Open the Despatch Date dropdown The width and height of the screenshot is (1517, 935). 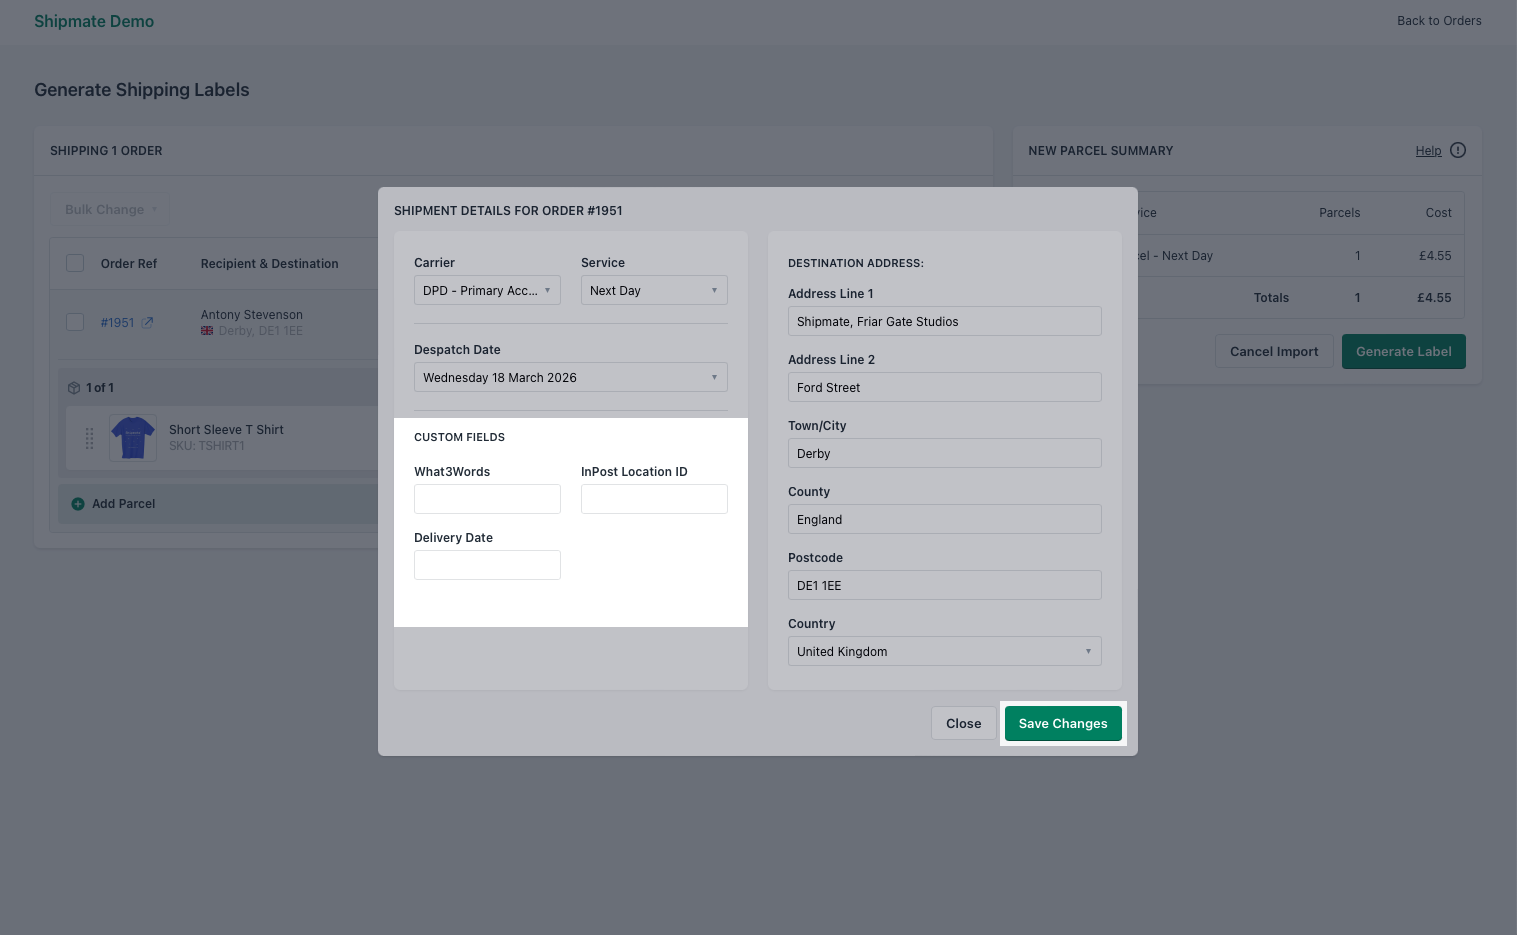(570, 377)
